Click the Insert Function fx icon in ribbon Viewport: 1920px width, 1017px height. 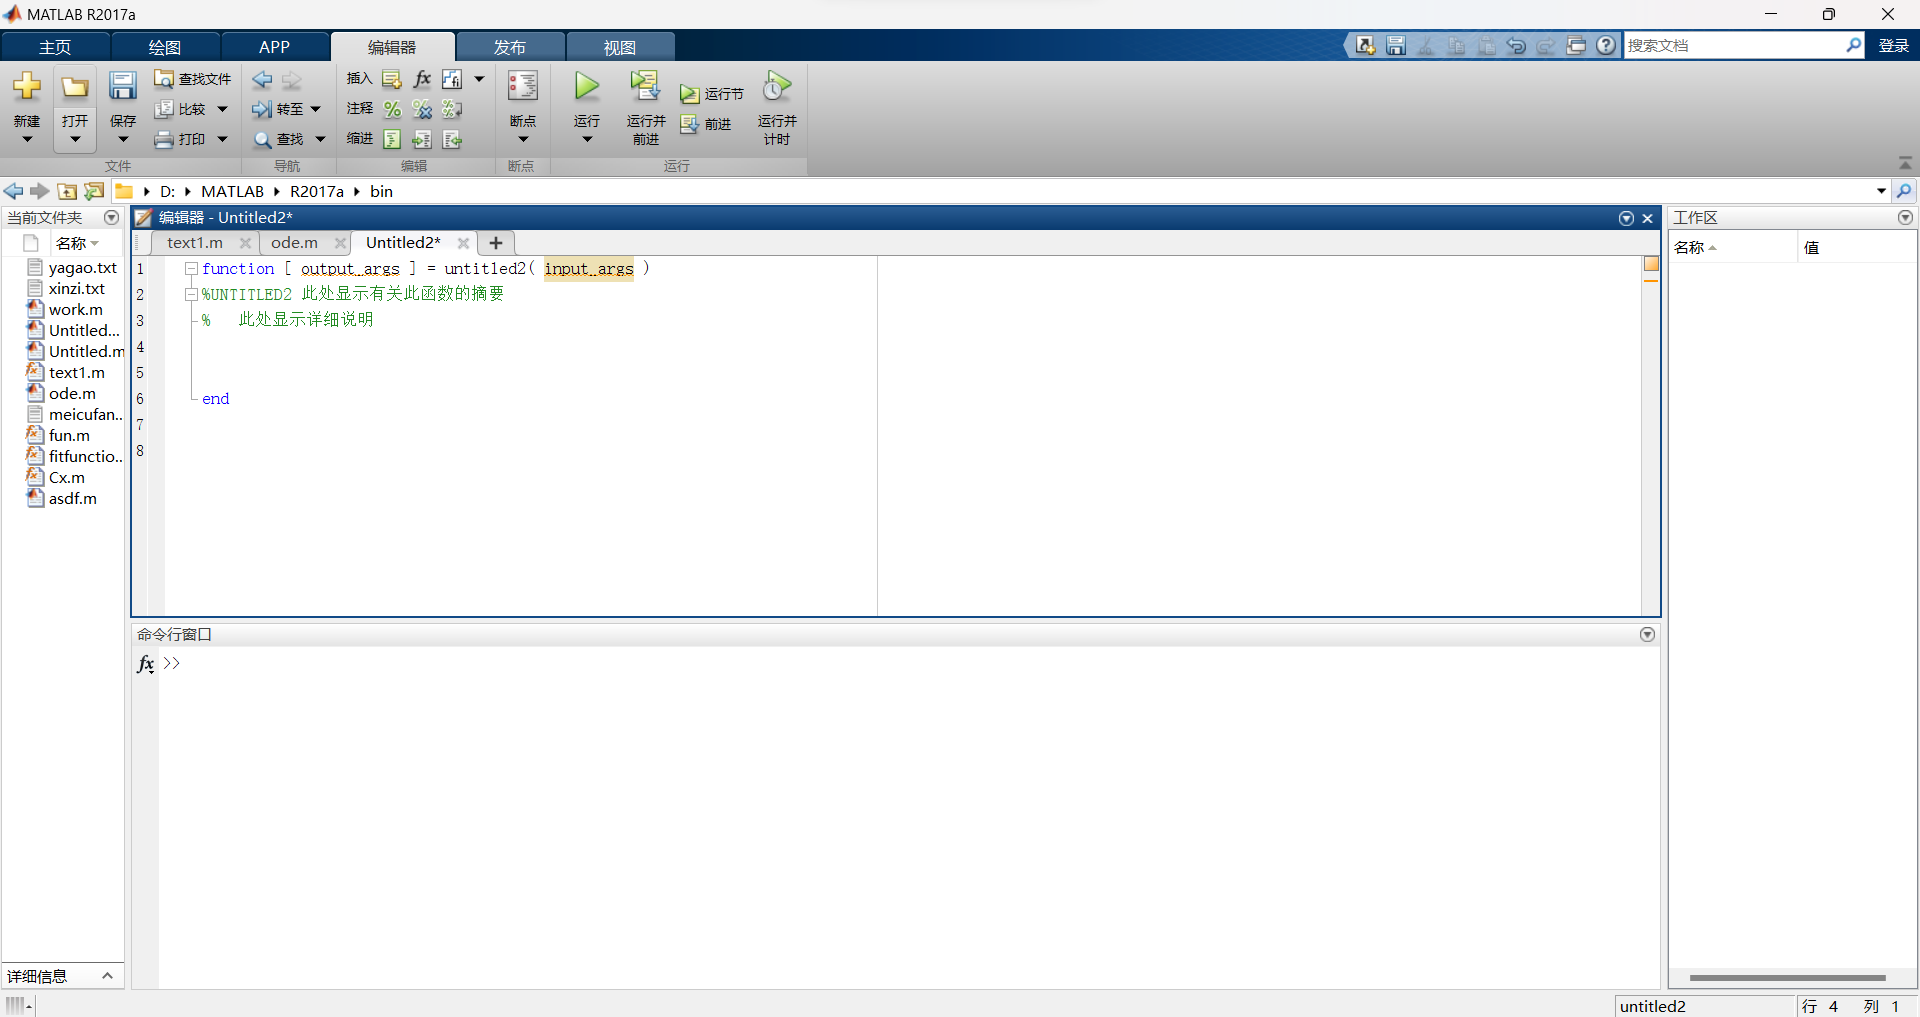point(422,79)
